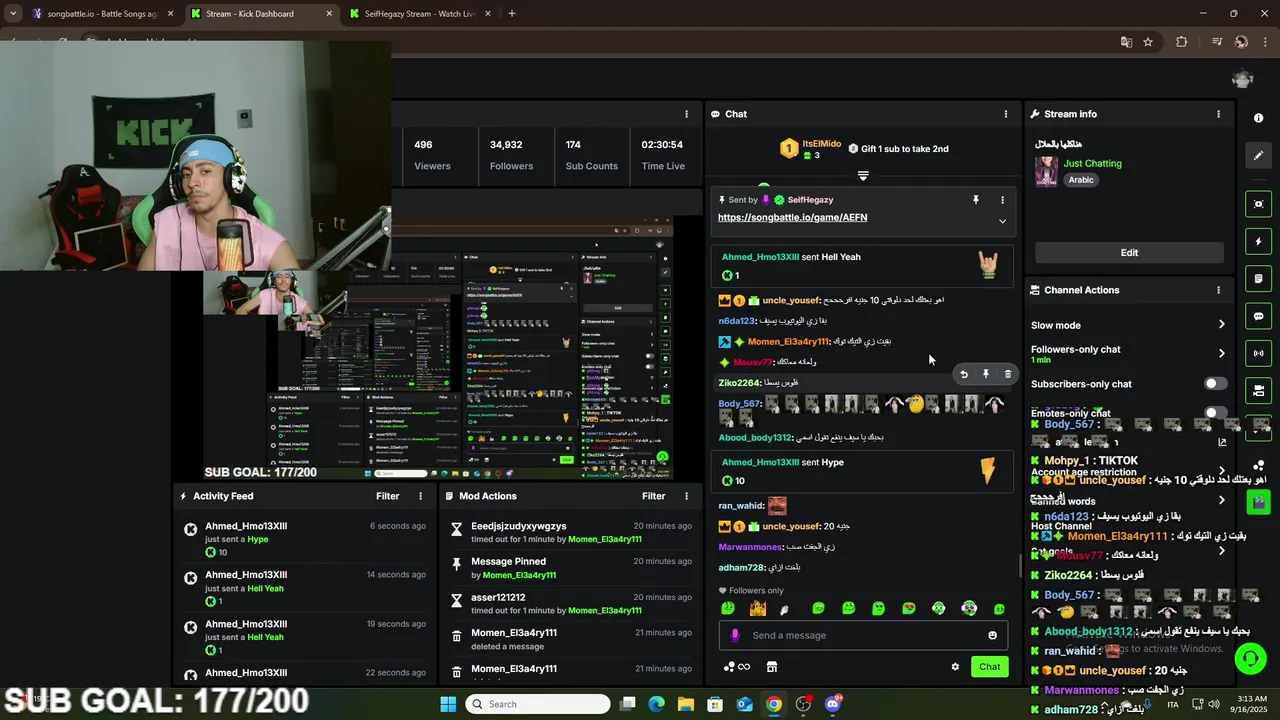This screenshot has height=720, width=1280.
Task: Click the Windows taskbar Search box
Action: pyautogui.click(x=538, y=704)
